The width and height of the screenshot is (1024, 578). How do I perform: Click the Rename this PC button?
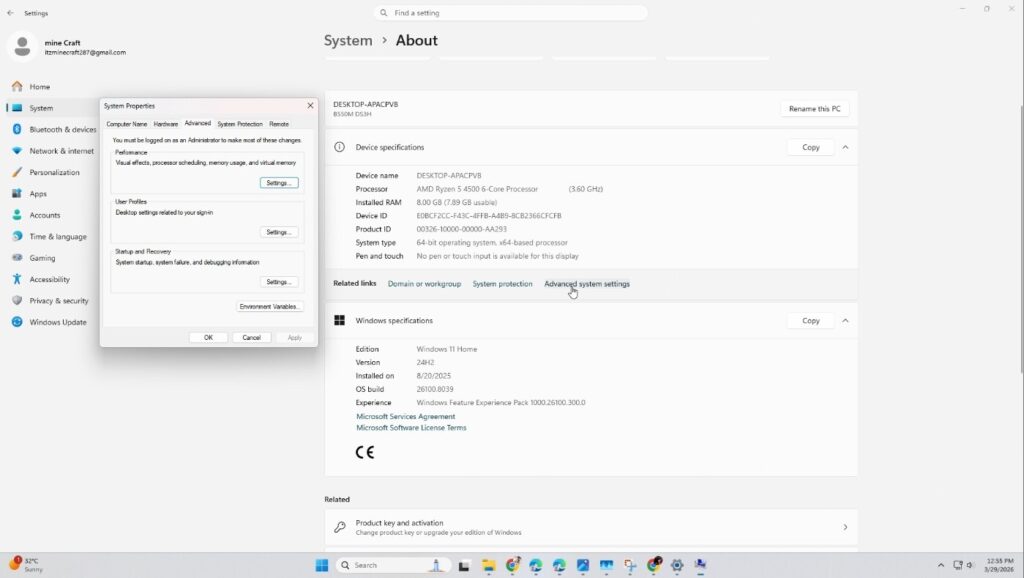[814, 108]
